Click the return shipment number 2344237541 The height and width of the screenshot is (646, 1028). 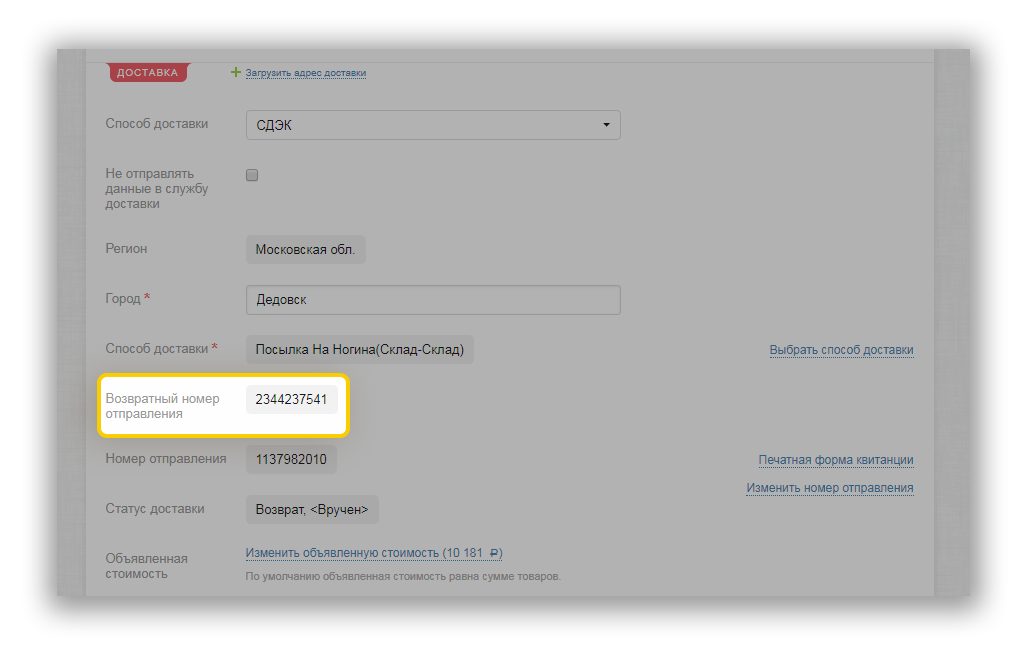coord(291,399)
